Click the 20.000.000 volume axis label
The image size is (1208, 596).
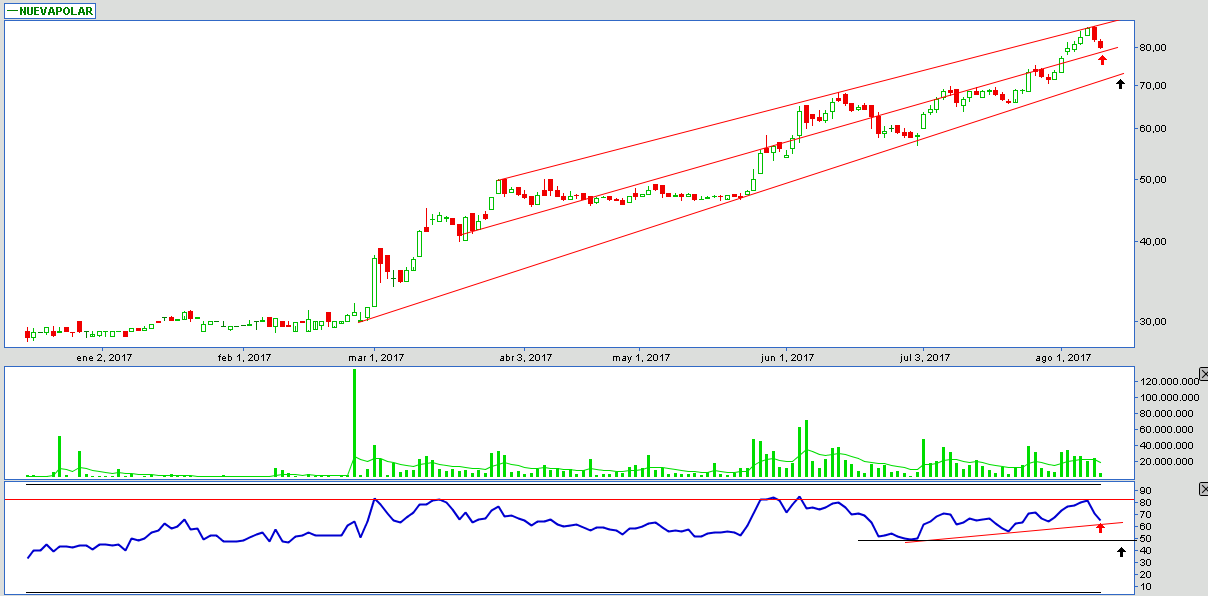click(1166, 462)
